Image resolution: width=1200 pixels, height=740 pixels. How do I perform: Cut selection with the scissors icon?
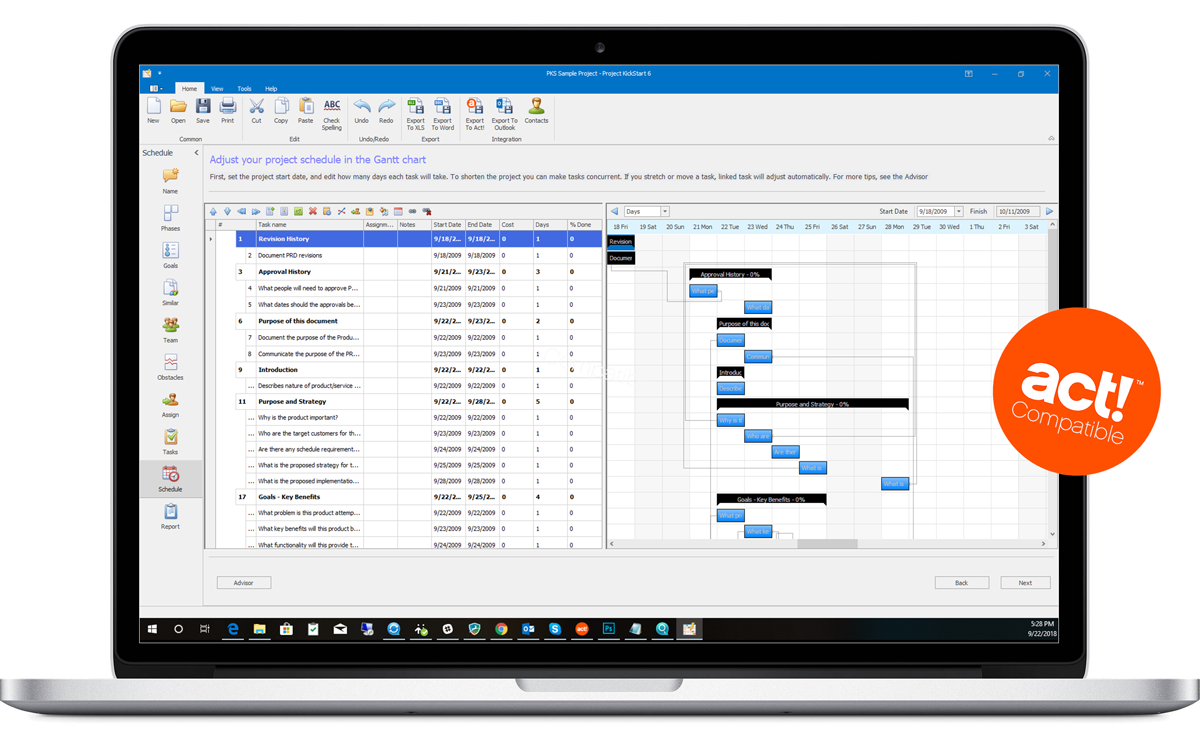[256, 111]
